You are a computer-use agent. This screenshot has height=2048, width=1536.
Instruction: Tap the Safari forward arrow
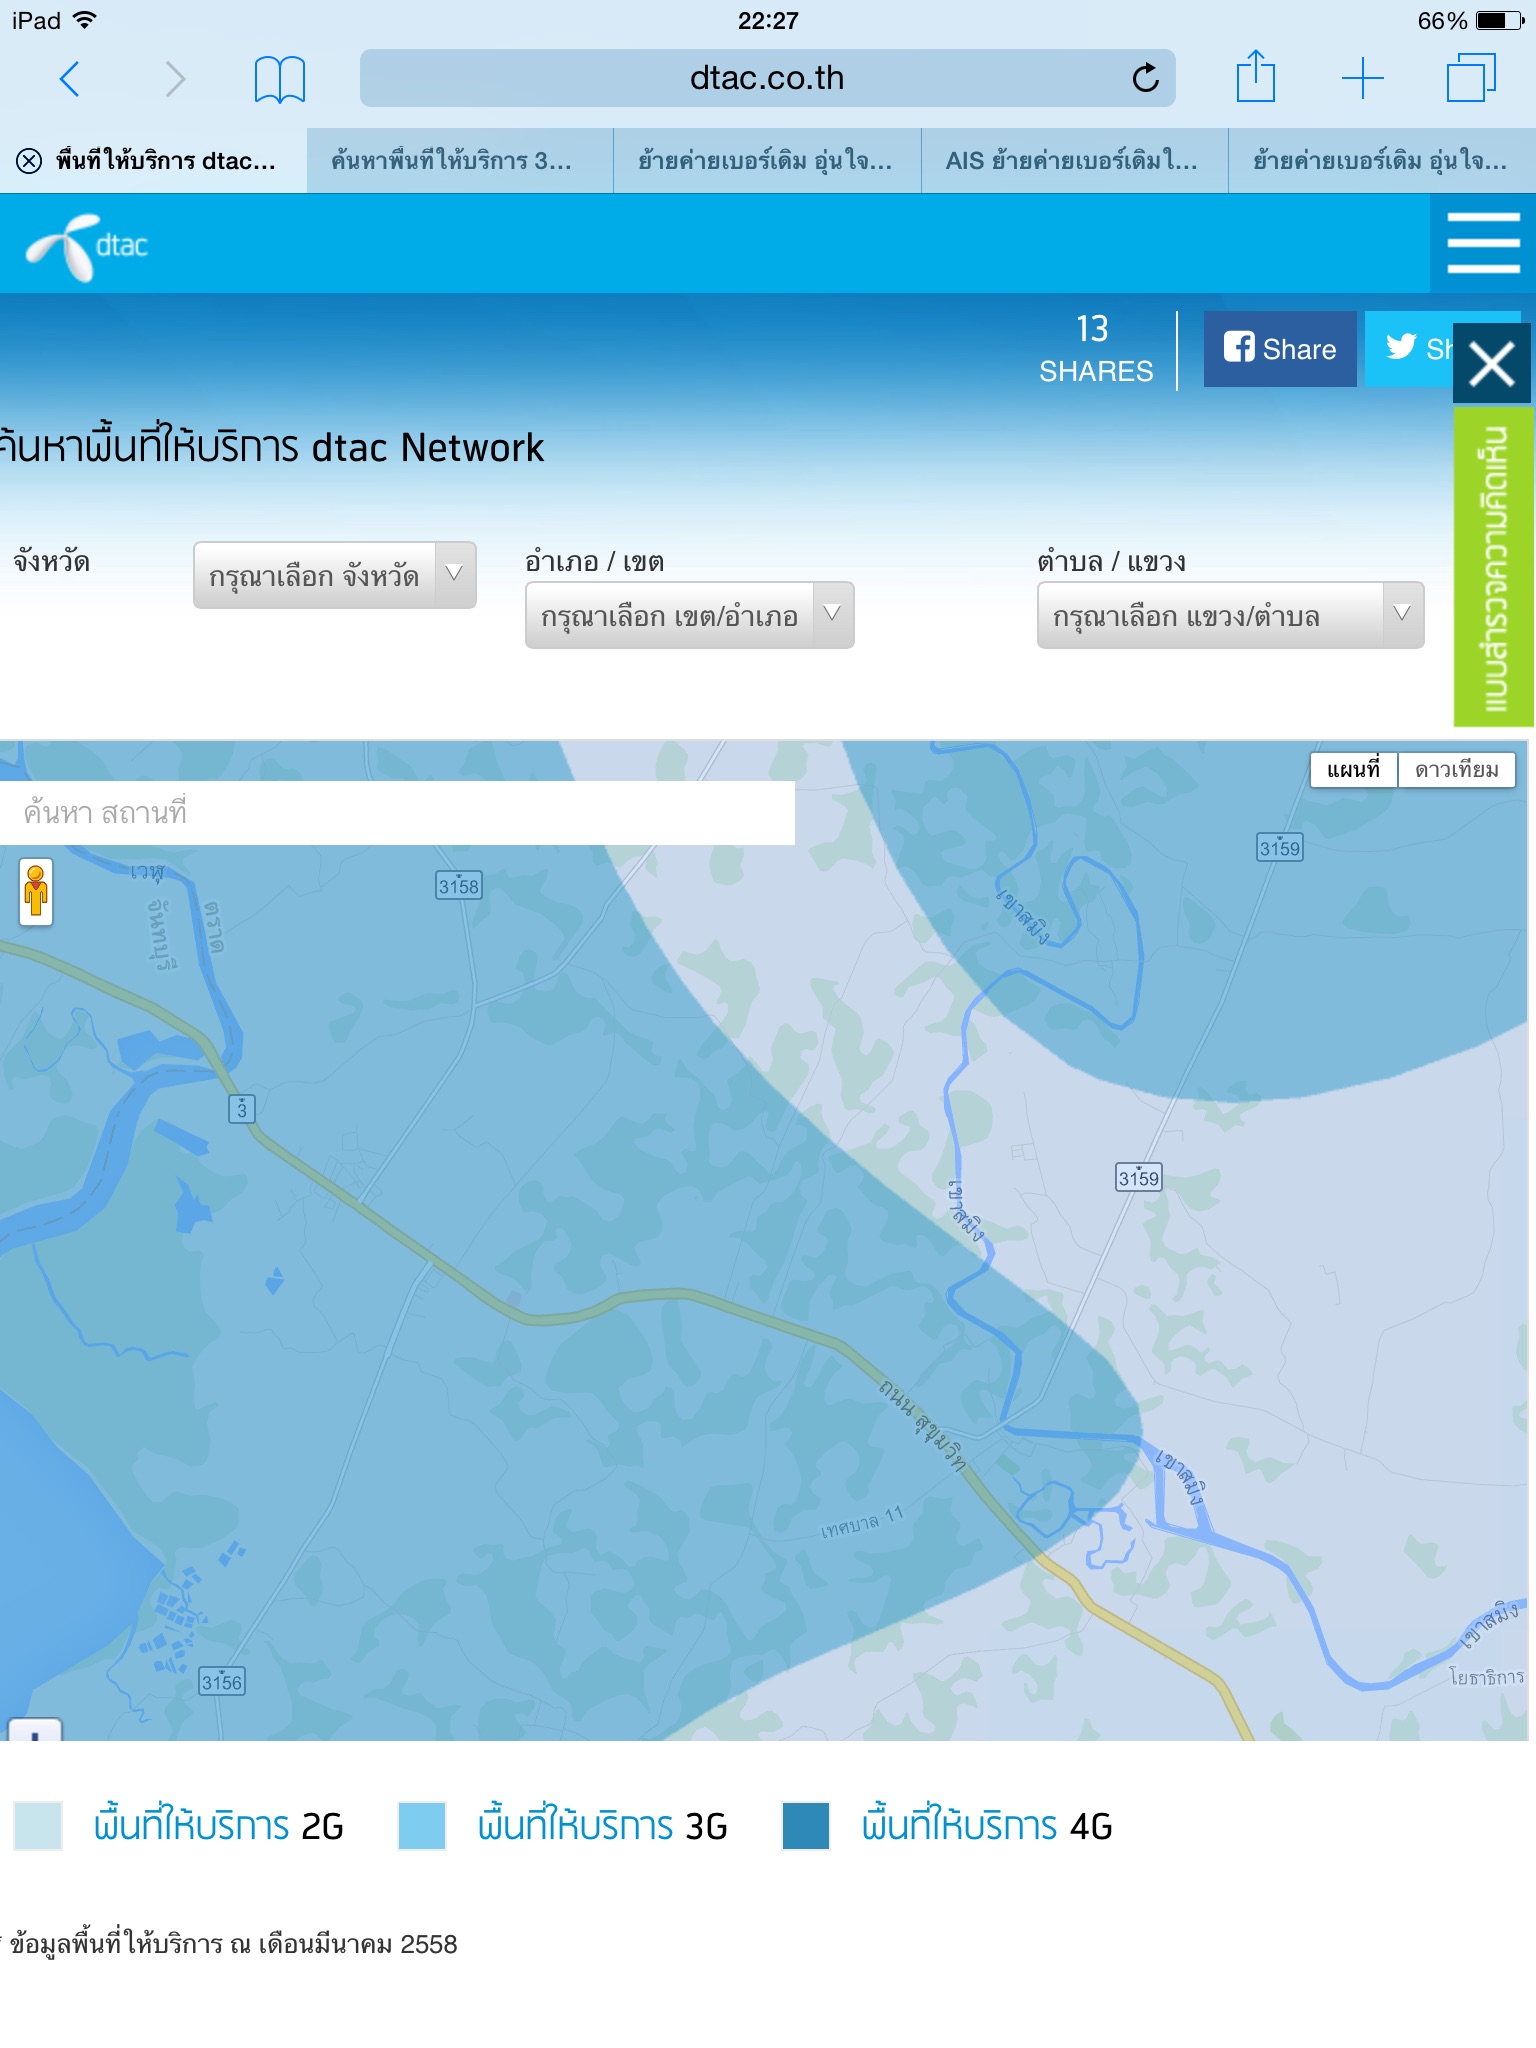175,78
